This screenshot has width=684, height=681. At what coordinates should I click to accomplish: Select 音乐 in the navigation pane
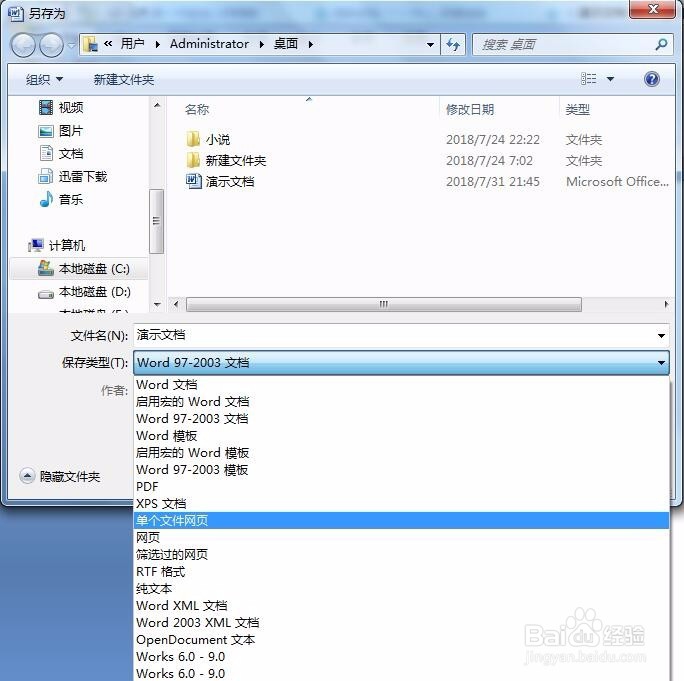pyautogui.click(x=61, y=199)
